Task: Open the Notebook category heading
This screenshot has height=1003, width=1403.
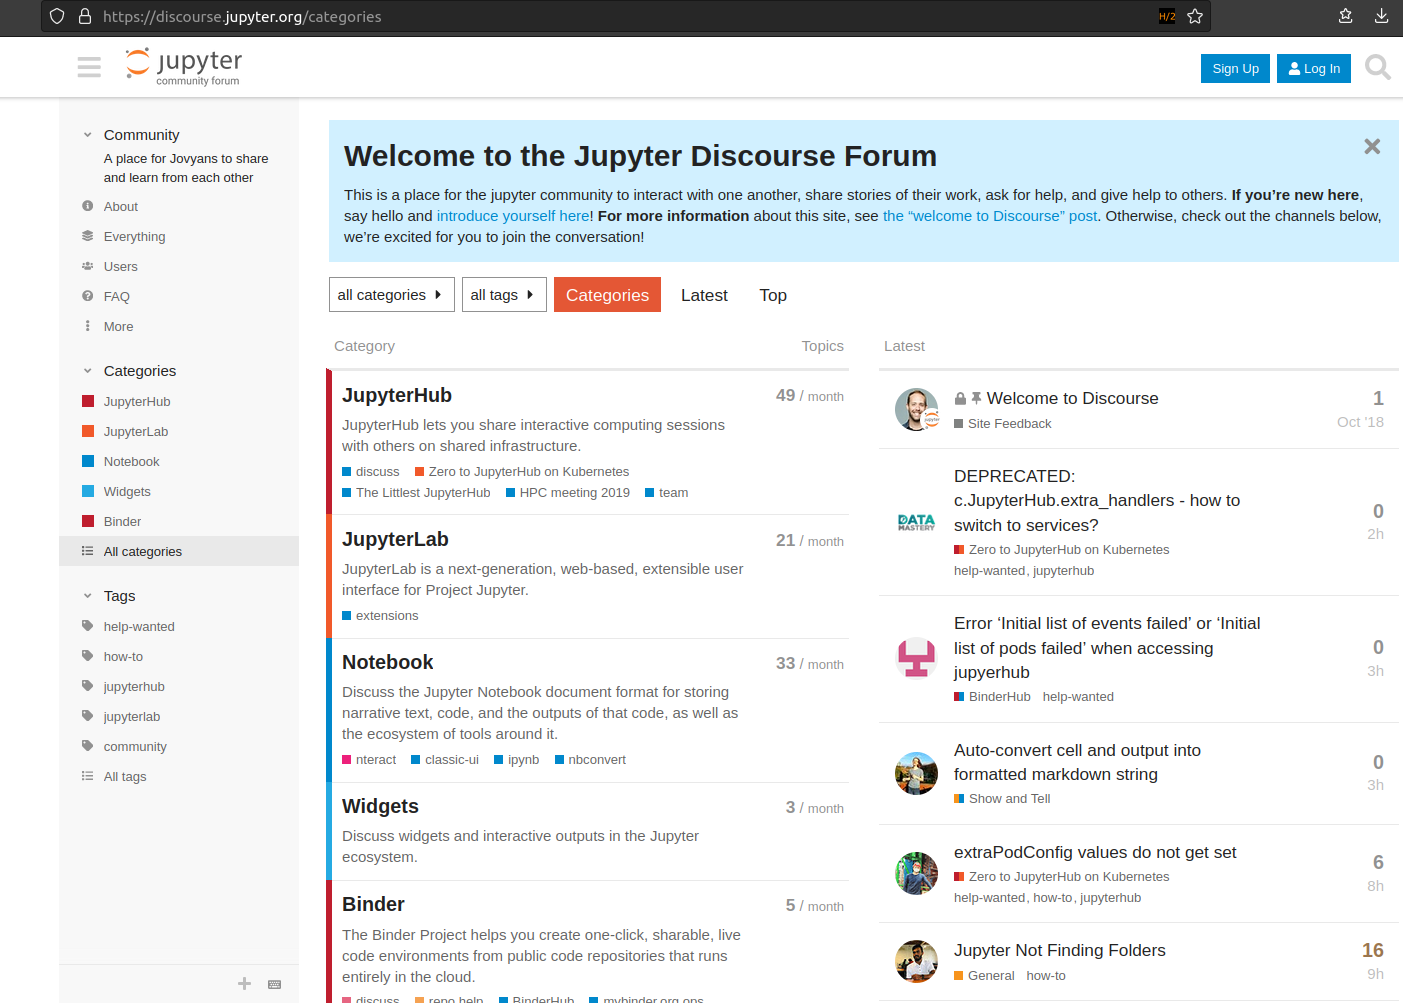Action: [388, 662]
